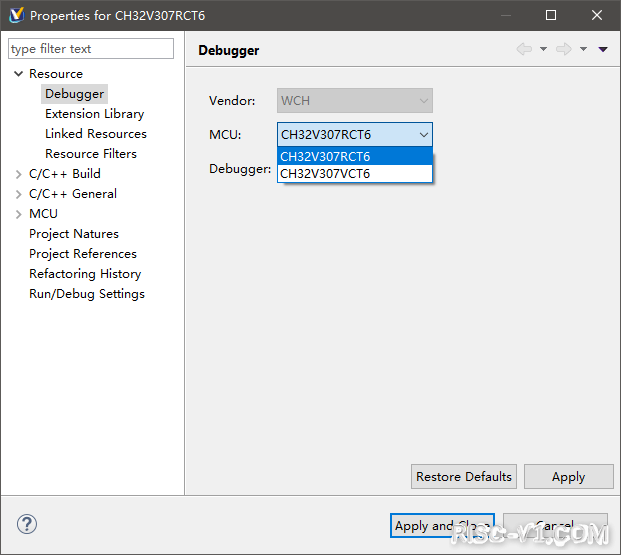Select Linked Resources in the tree
This screenshot has width=621, height=555.
point(96,134)
